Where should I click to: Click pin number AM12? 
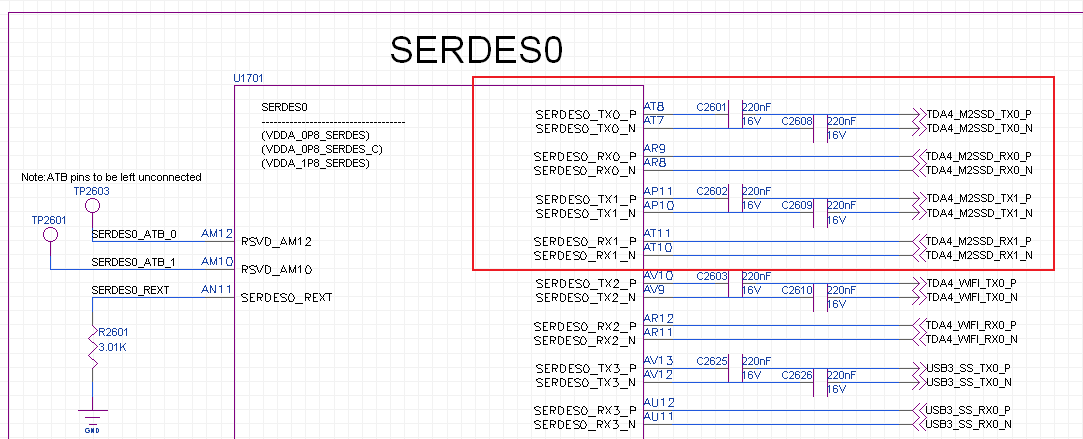click(216, 234)
